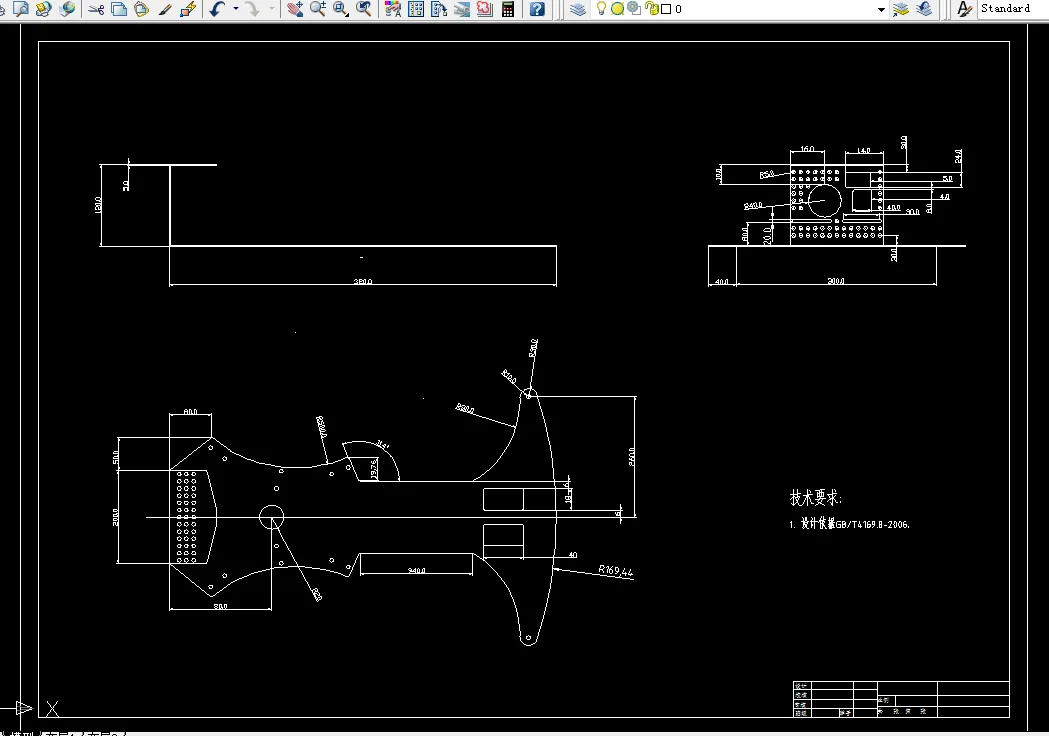Expand the redo history dropdown arrow

point(271,9)
